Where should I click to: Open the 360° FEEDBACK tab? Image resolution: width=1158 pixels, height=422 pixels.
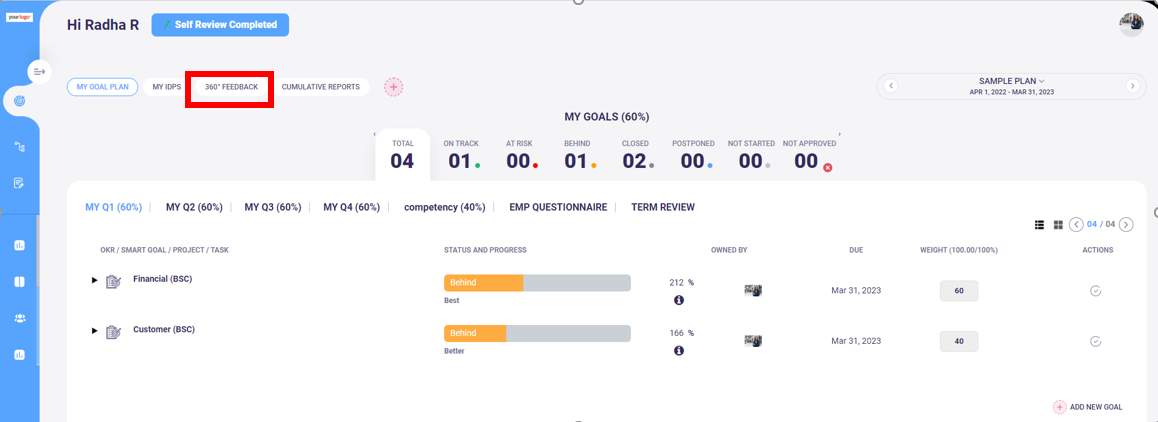tap(231, 87)
